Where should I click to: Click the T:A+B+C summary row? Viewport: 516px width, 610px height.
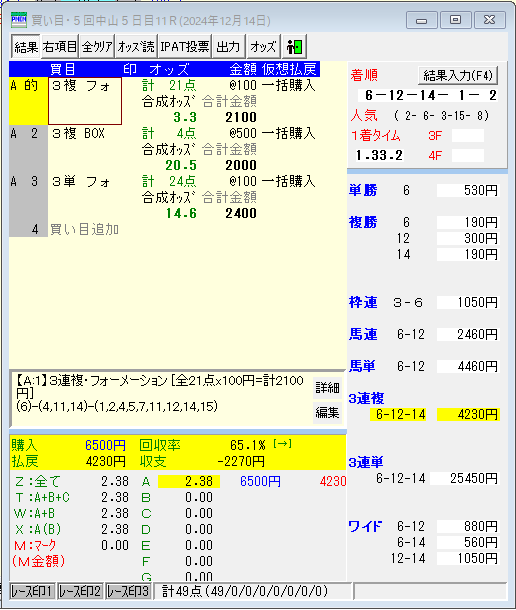72,498
